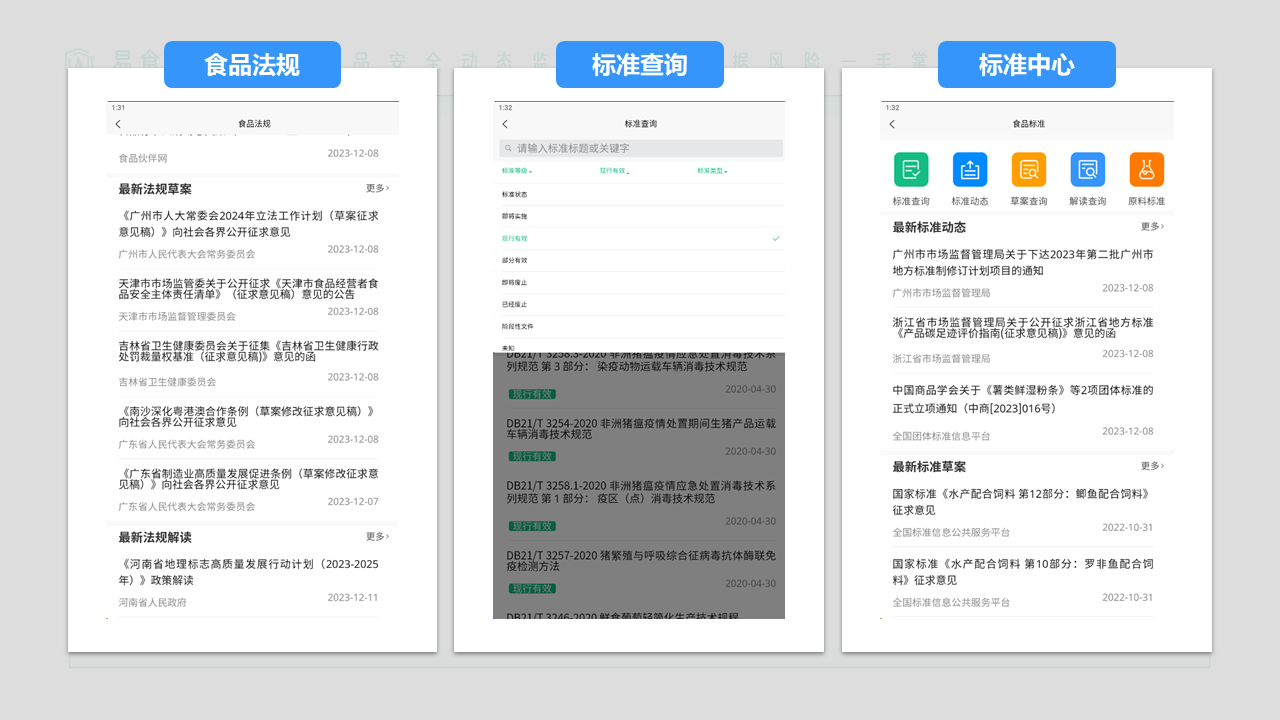Tap 更多 beside 最新标准动态

tap(1152, 227)
